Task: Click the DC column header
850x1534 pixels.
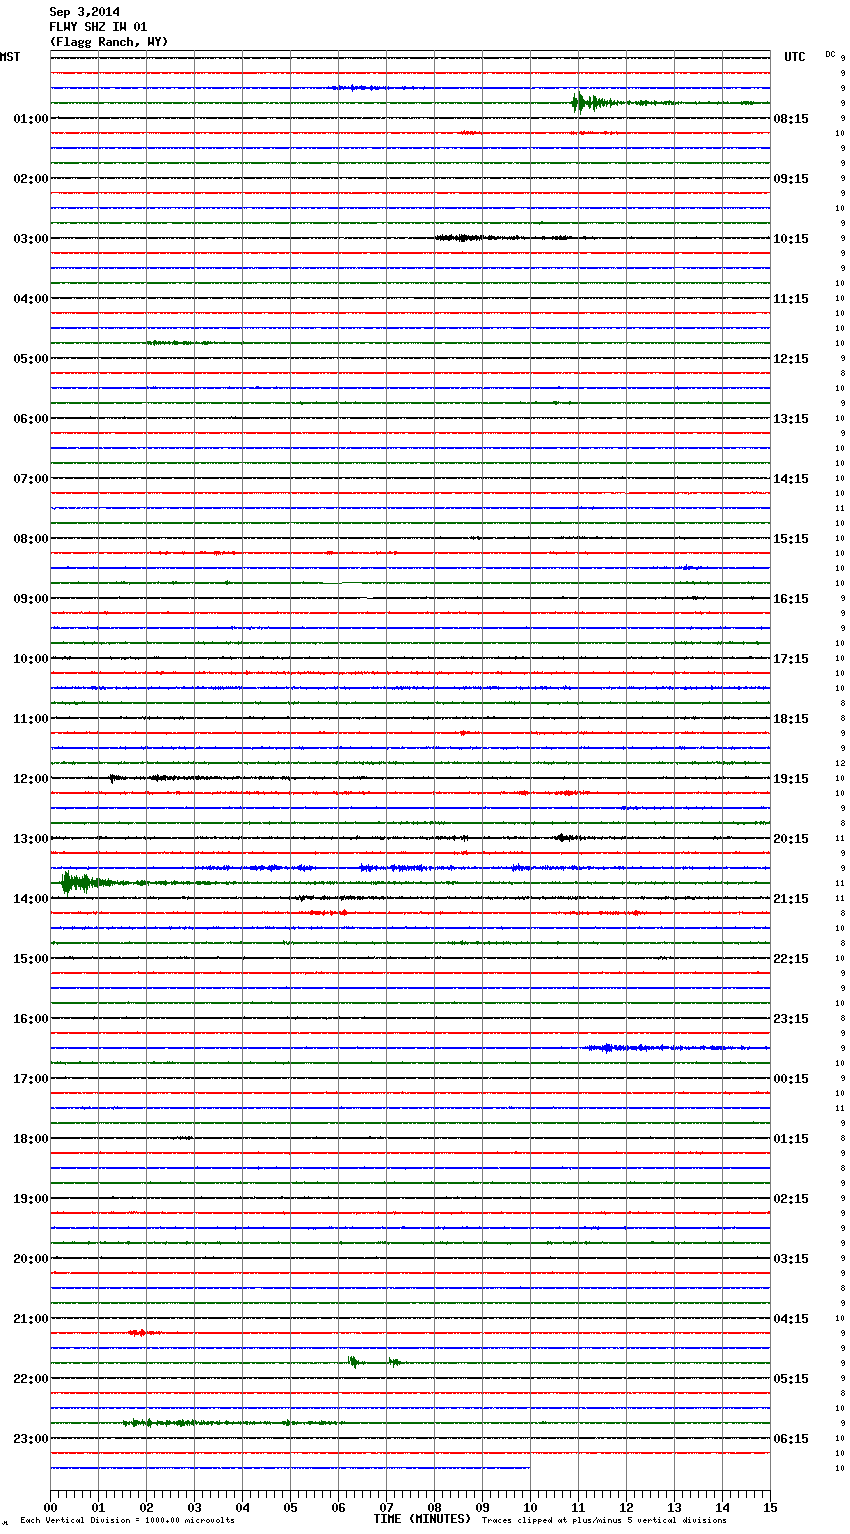Action: tap(830, 54)
